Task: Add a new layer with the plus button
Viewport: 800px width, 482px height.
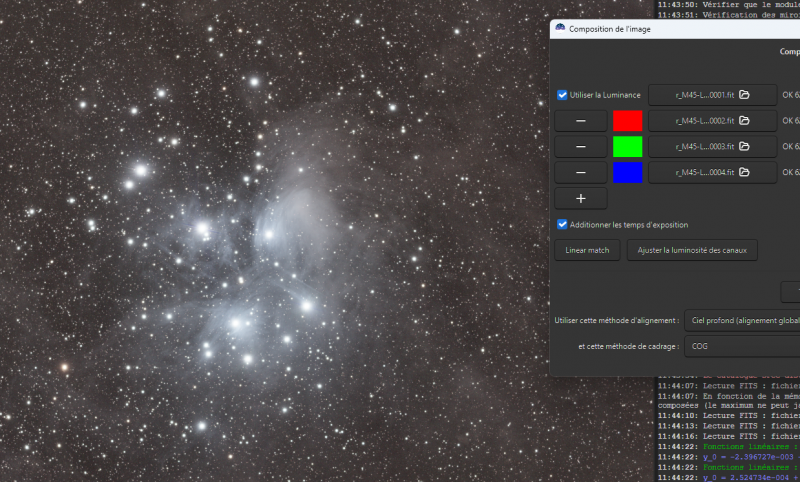Action: click(x=581, y=198)
